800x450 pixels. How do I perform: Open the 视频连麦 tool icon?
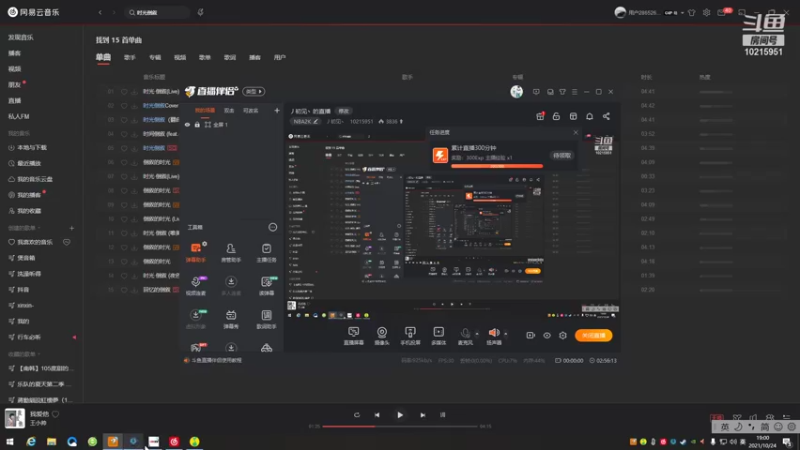point(195,285)
